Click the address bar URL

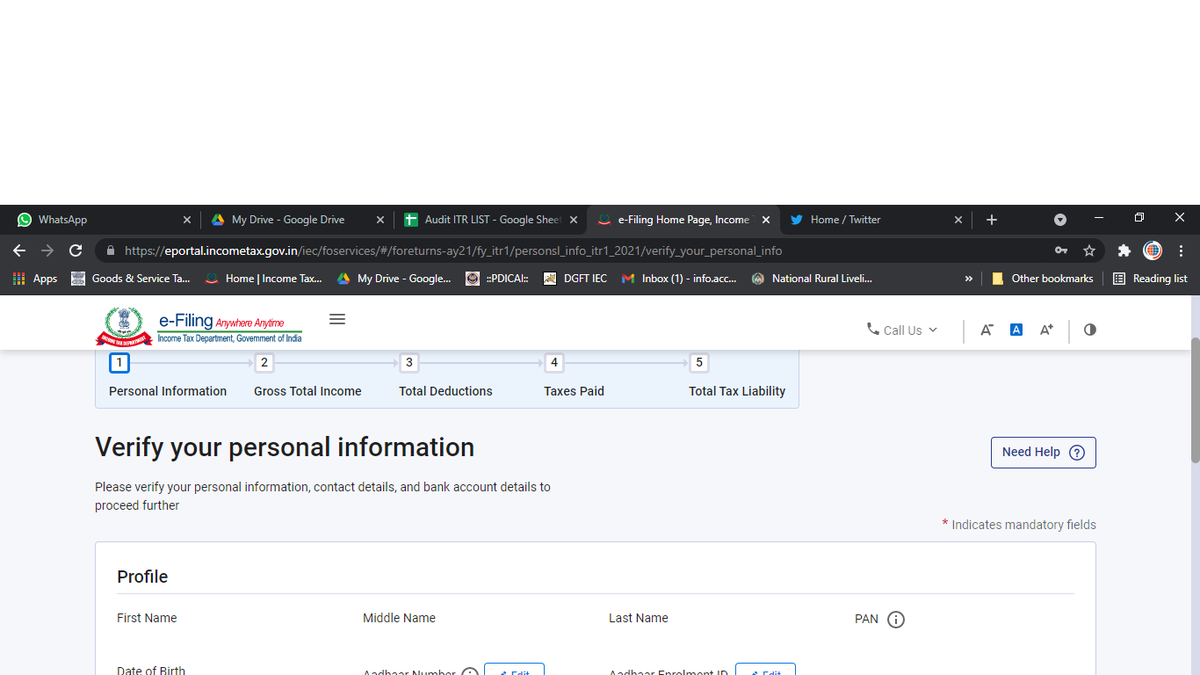[453, 250]
